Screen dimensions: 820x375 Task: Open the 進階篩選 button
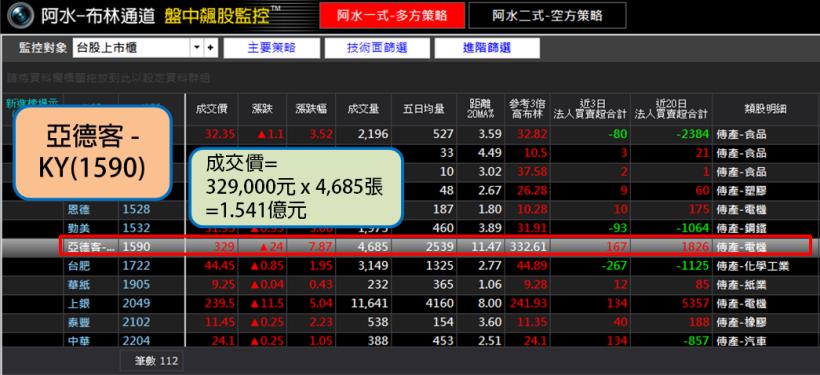pos(487,48)
